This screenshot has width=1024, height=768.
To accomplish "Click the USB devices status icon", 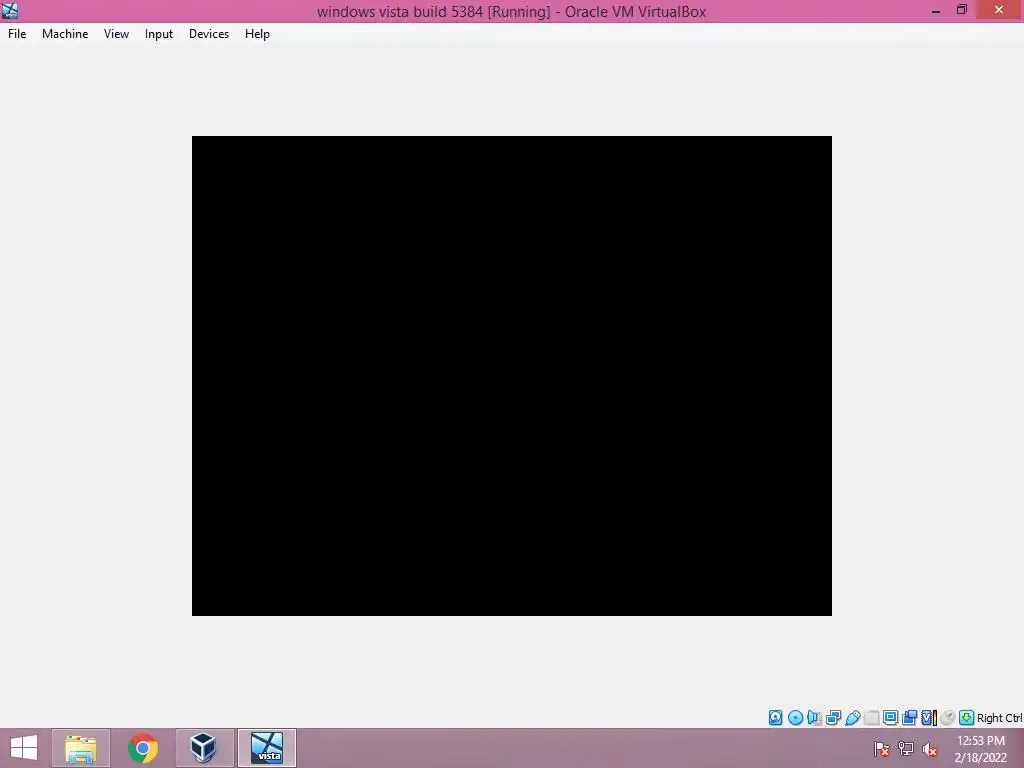I will pos(852,718).
